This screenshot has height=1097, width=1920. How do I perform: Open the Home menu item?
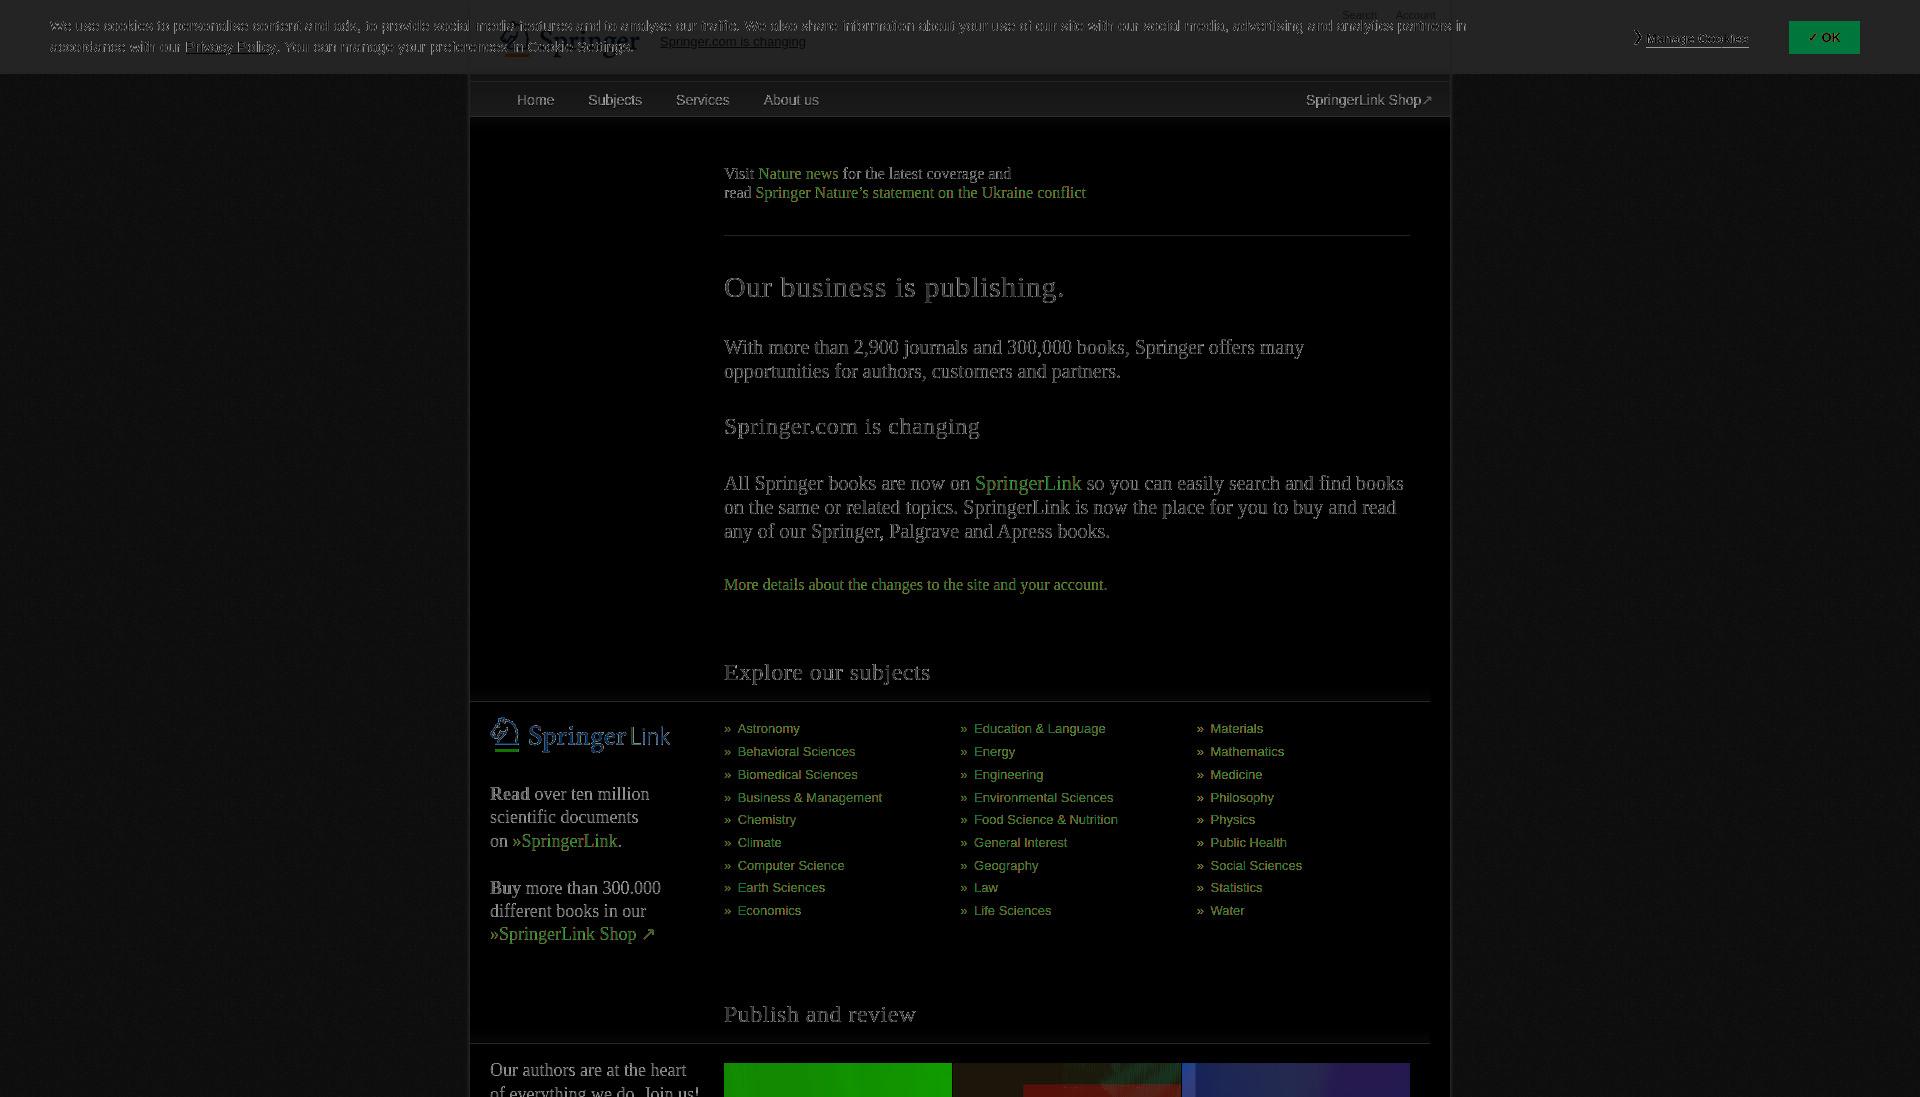[x=535, y=100]
